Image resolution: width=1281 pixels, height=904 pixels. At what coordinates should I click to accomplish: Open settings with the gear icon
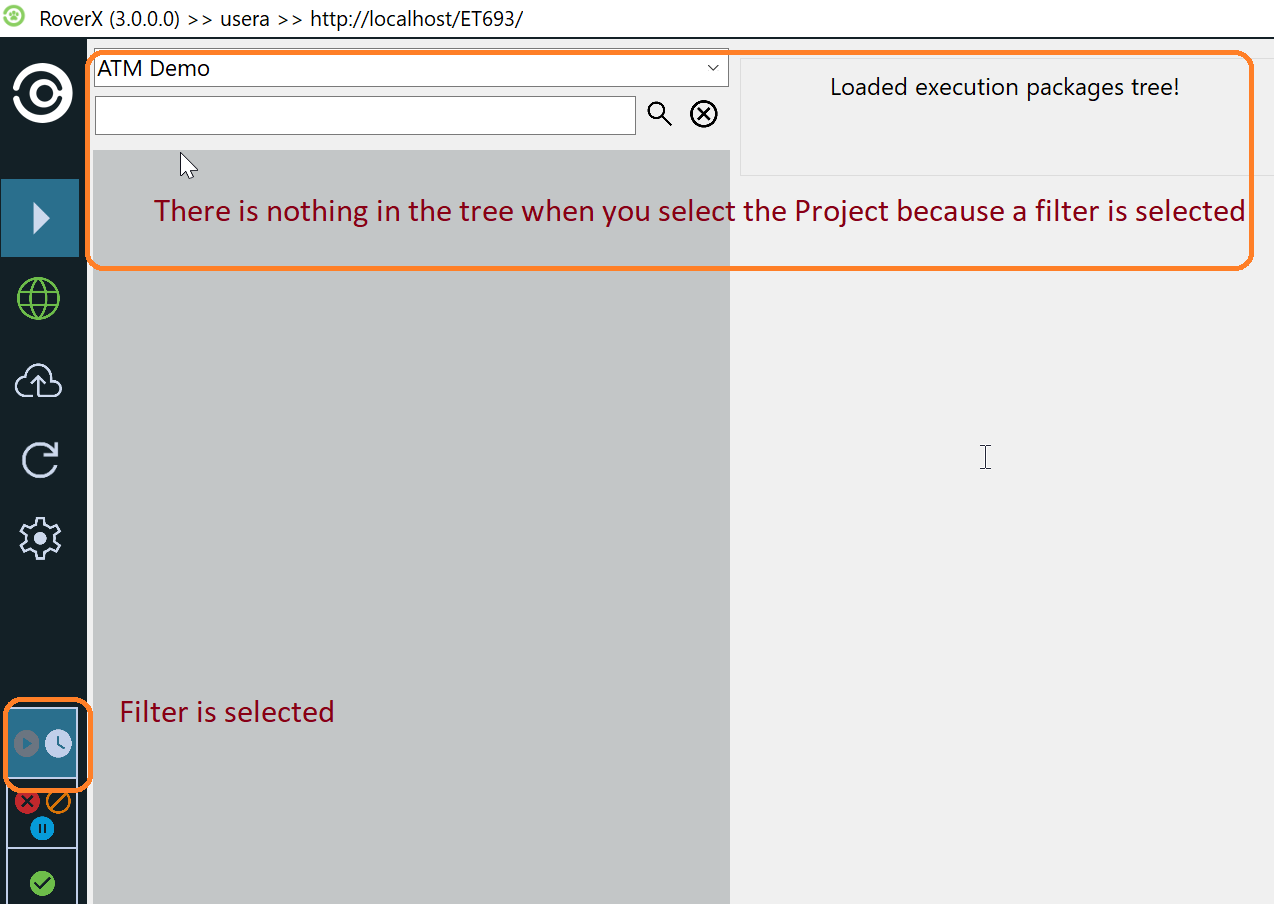tap(40, 538)
